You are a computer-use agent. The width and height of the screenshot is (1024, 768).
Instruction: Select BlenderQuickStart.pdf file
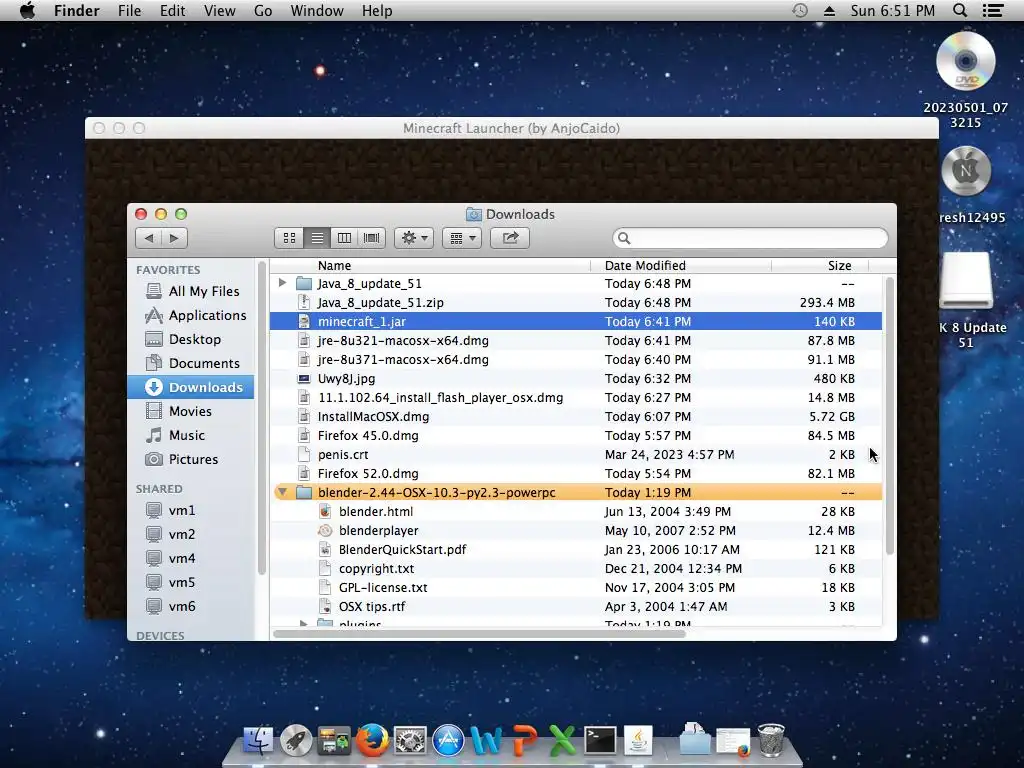[x=576, y=549]
